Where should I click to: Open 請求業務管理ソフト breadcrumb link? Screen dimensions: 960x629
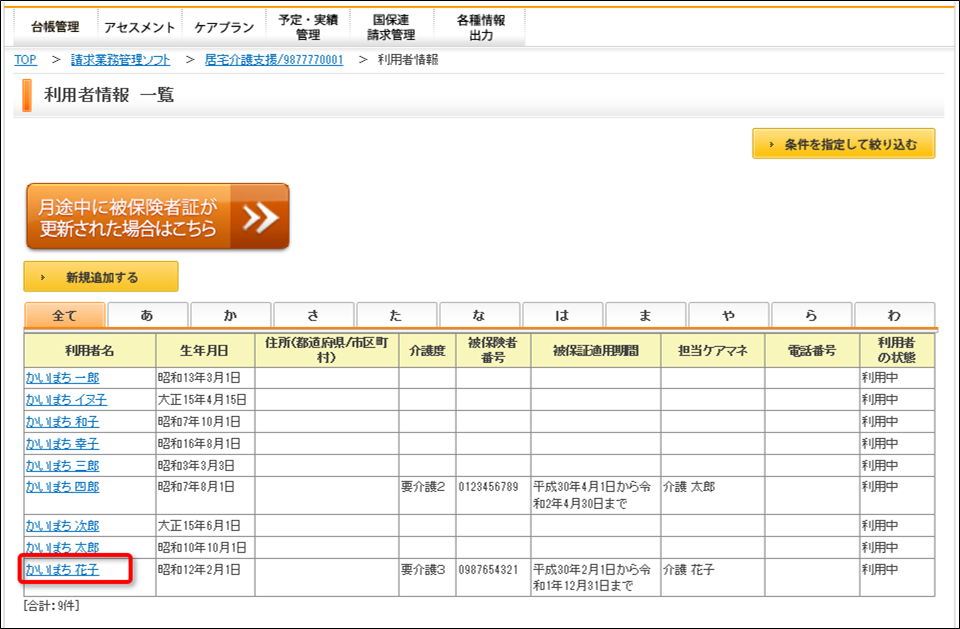click(x=121, y=60)
